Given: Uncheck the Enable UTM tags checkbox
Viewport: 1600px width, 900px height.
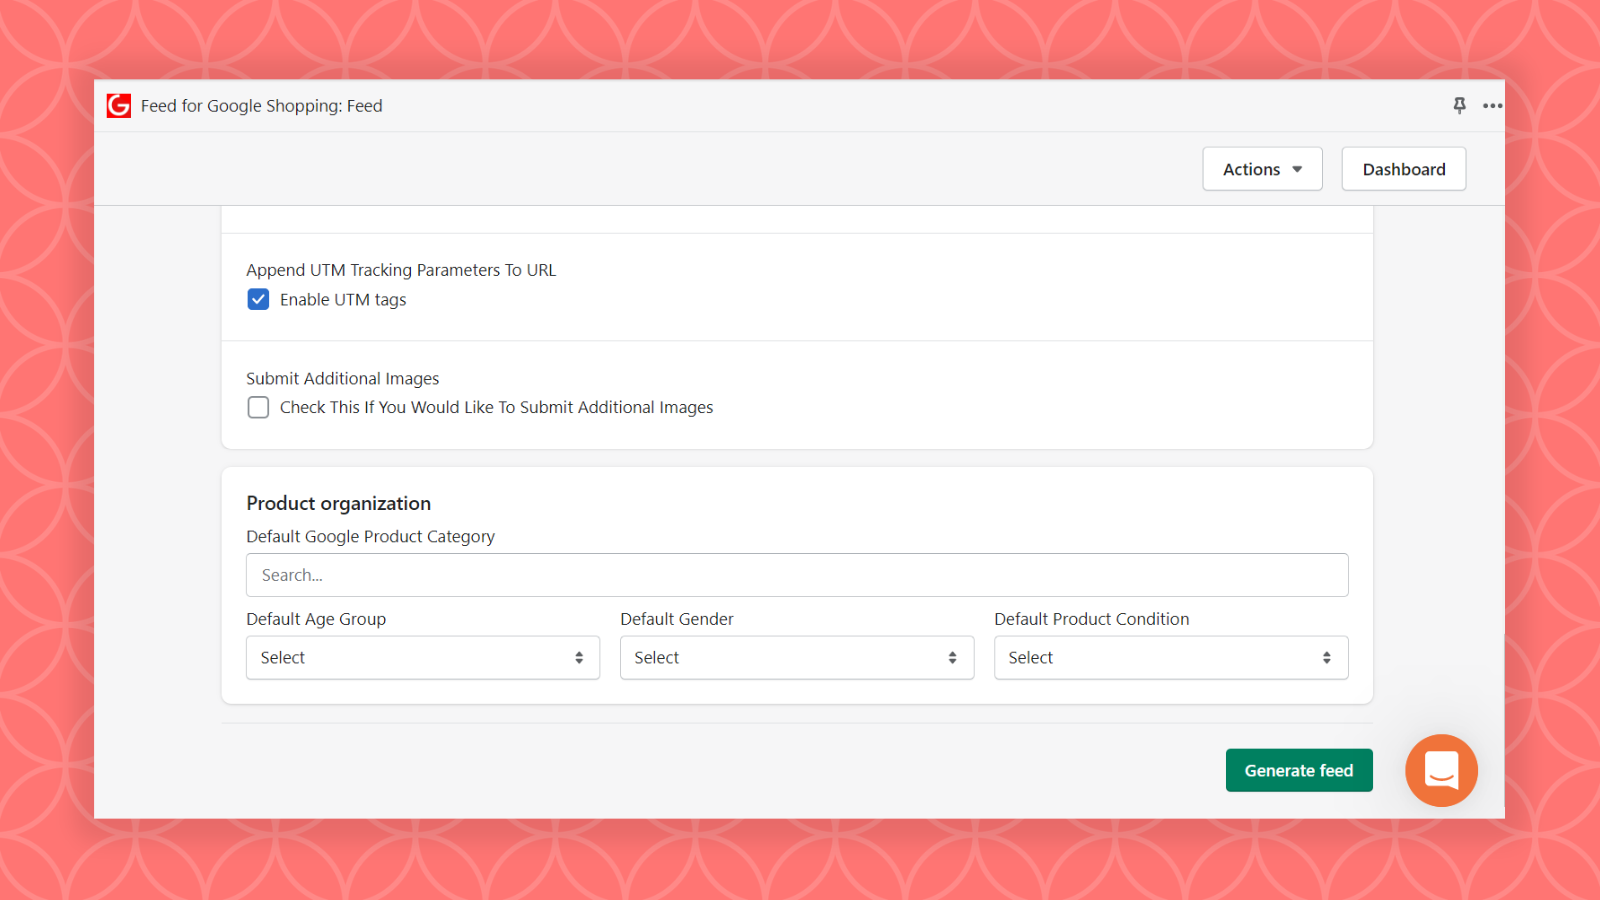Looking at the screenshot, I should click(258, 299).
